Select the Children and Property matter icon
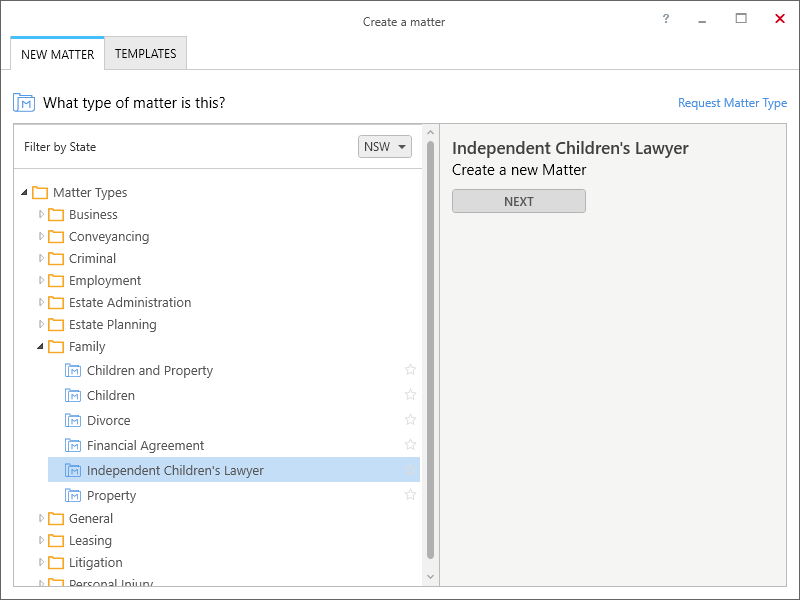 tap(73, 370)
